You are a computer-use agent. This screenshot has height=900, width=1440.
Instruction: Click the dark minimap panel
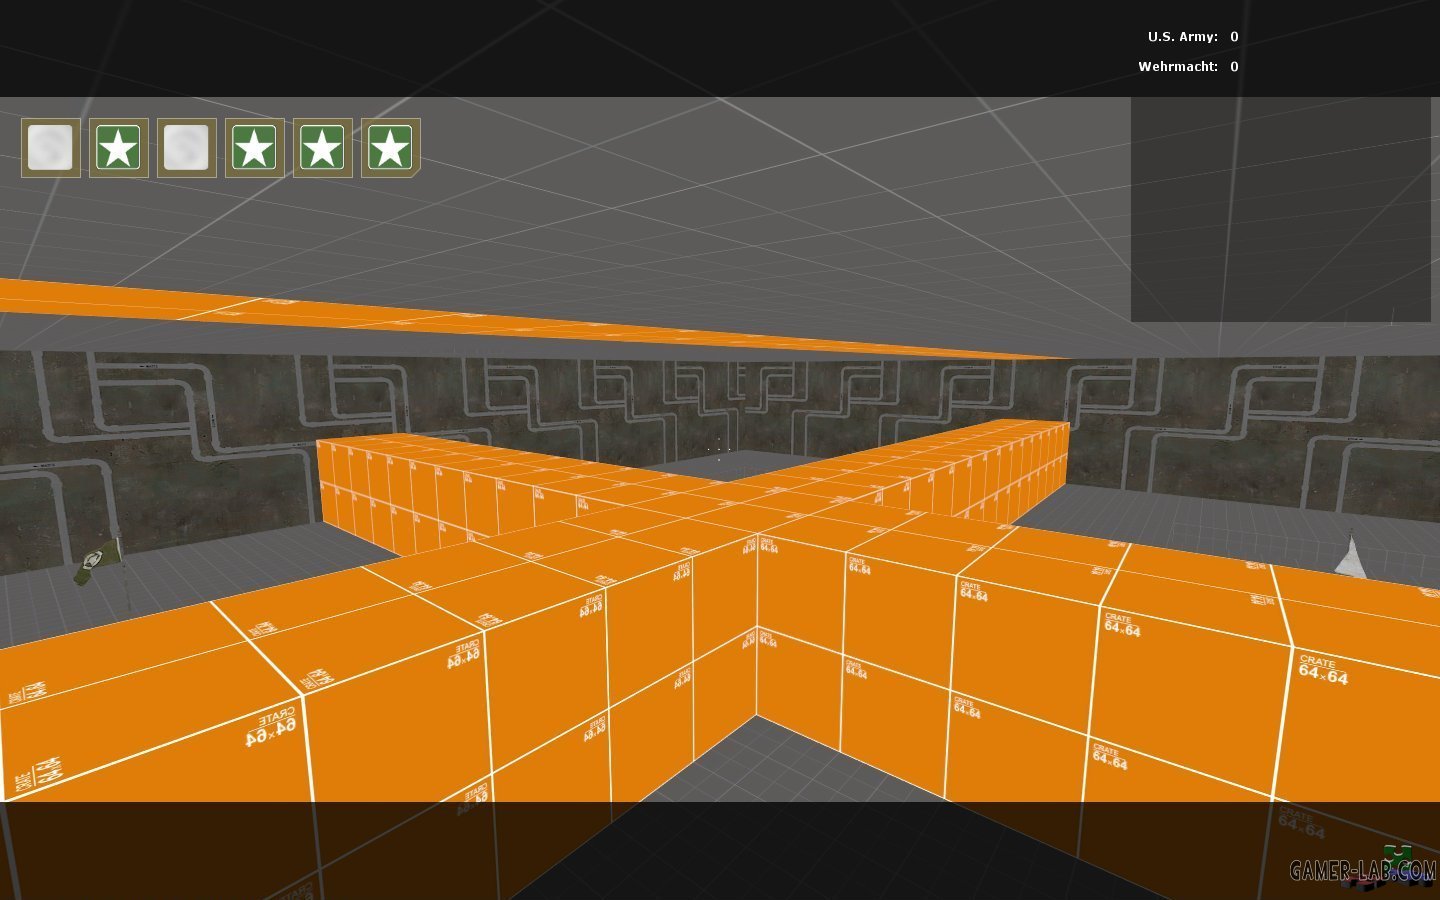1280,210
